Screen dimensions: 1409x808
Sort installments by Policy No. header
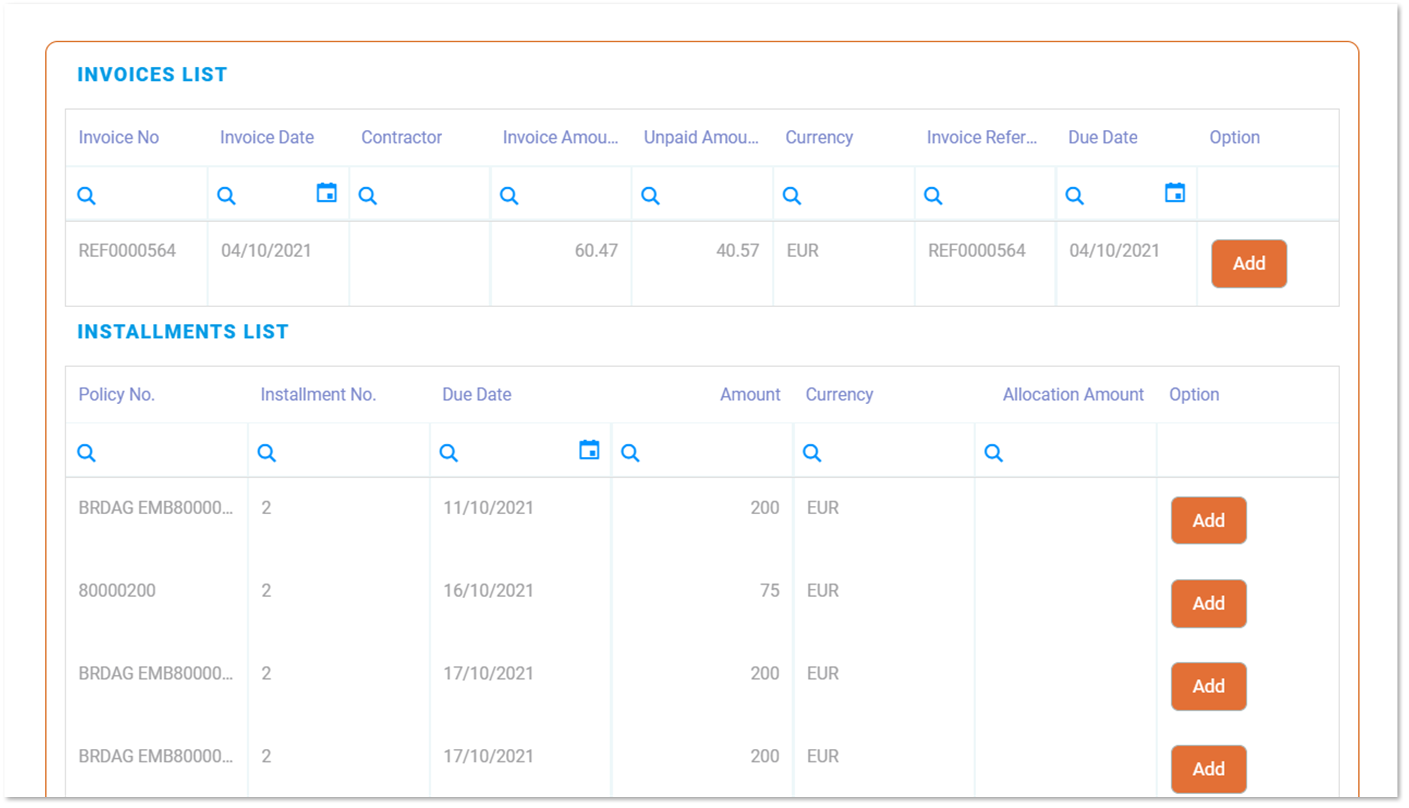pyautogui.click(x=117, y=395)
